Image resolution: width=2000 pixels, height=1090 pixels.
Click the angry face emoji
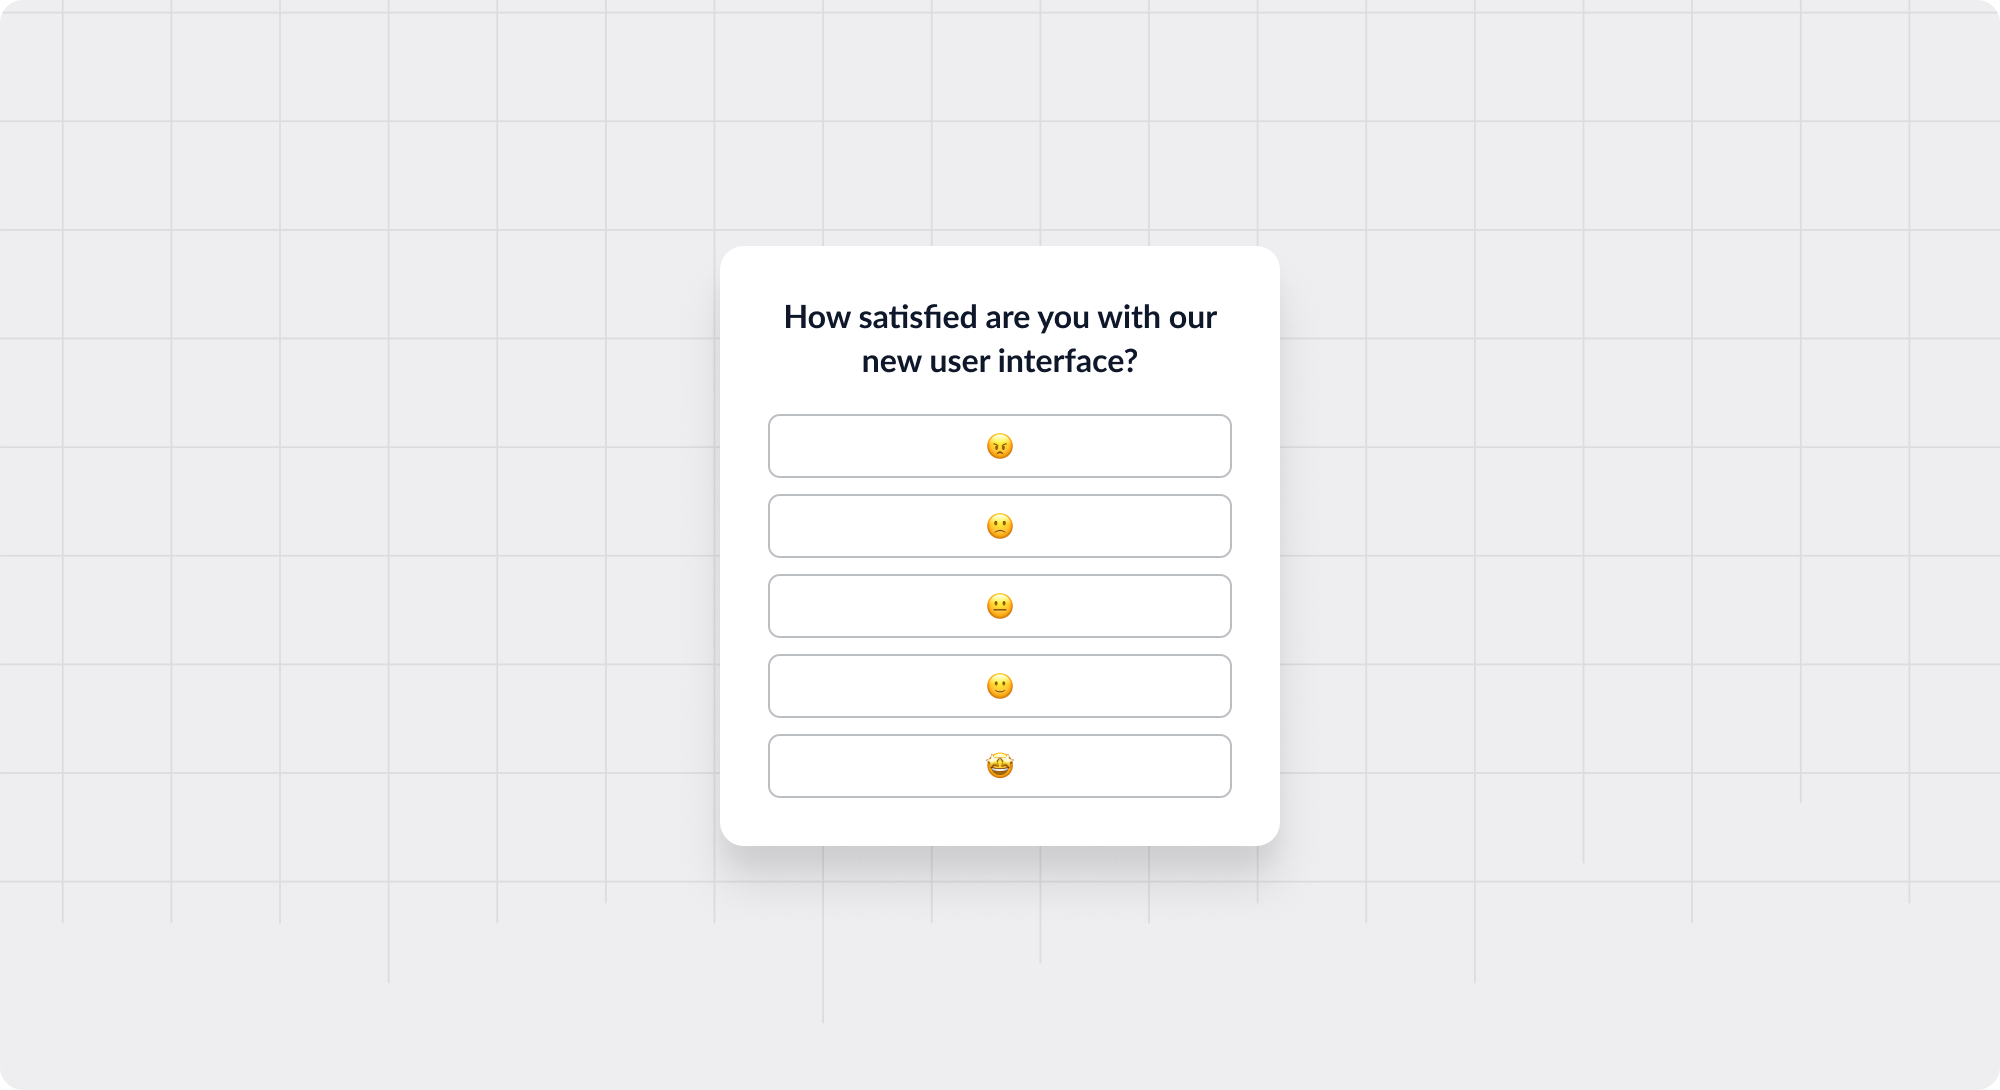tap(1000, 446)
